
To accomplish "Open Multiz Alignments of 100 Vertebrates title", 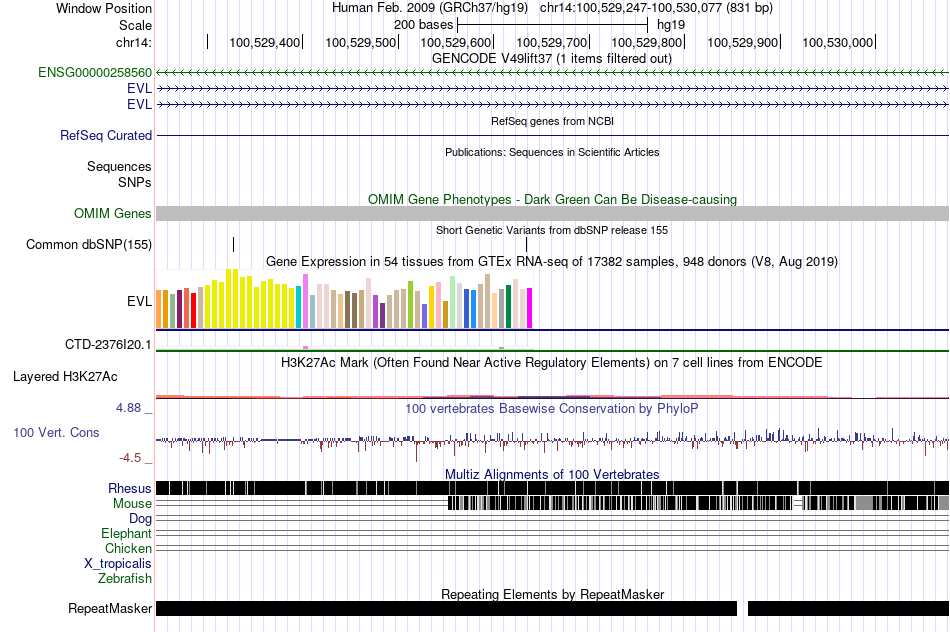I will tap(552, 474).
